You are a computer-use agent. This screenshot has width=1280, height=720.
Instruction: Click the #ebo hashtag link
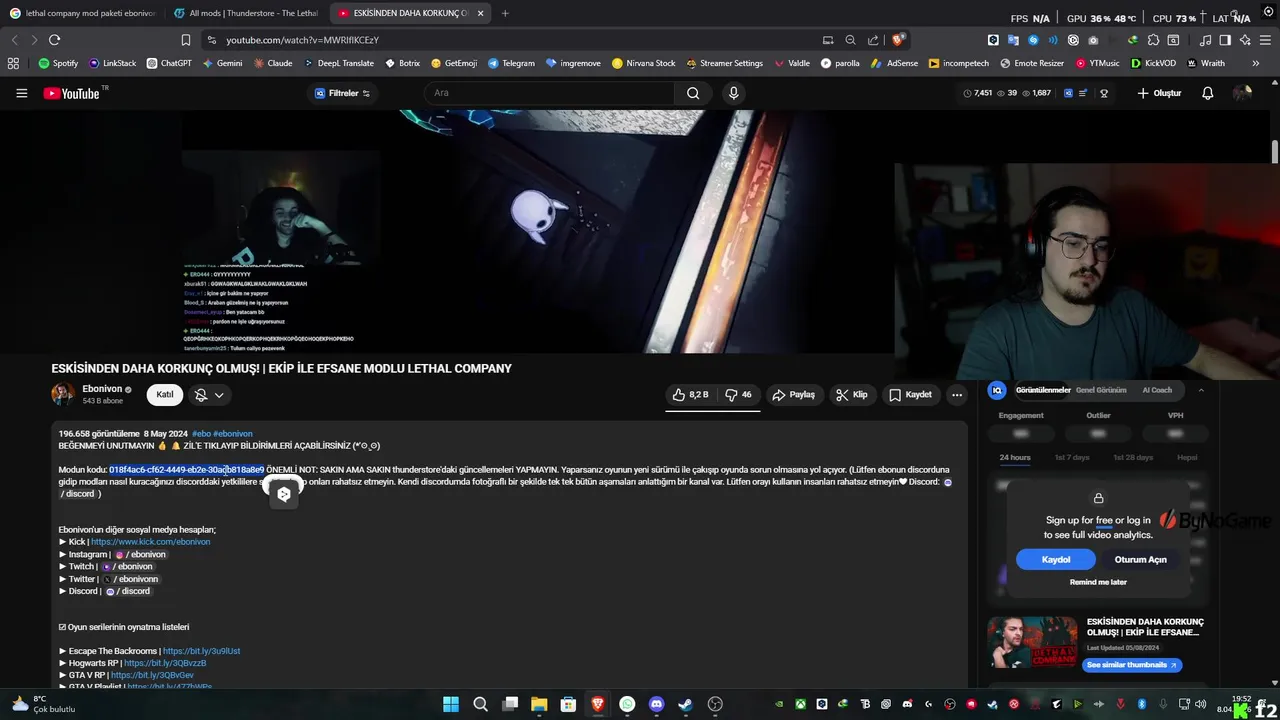201,434
